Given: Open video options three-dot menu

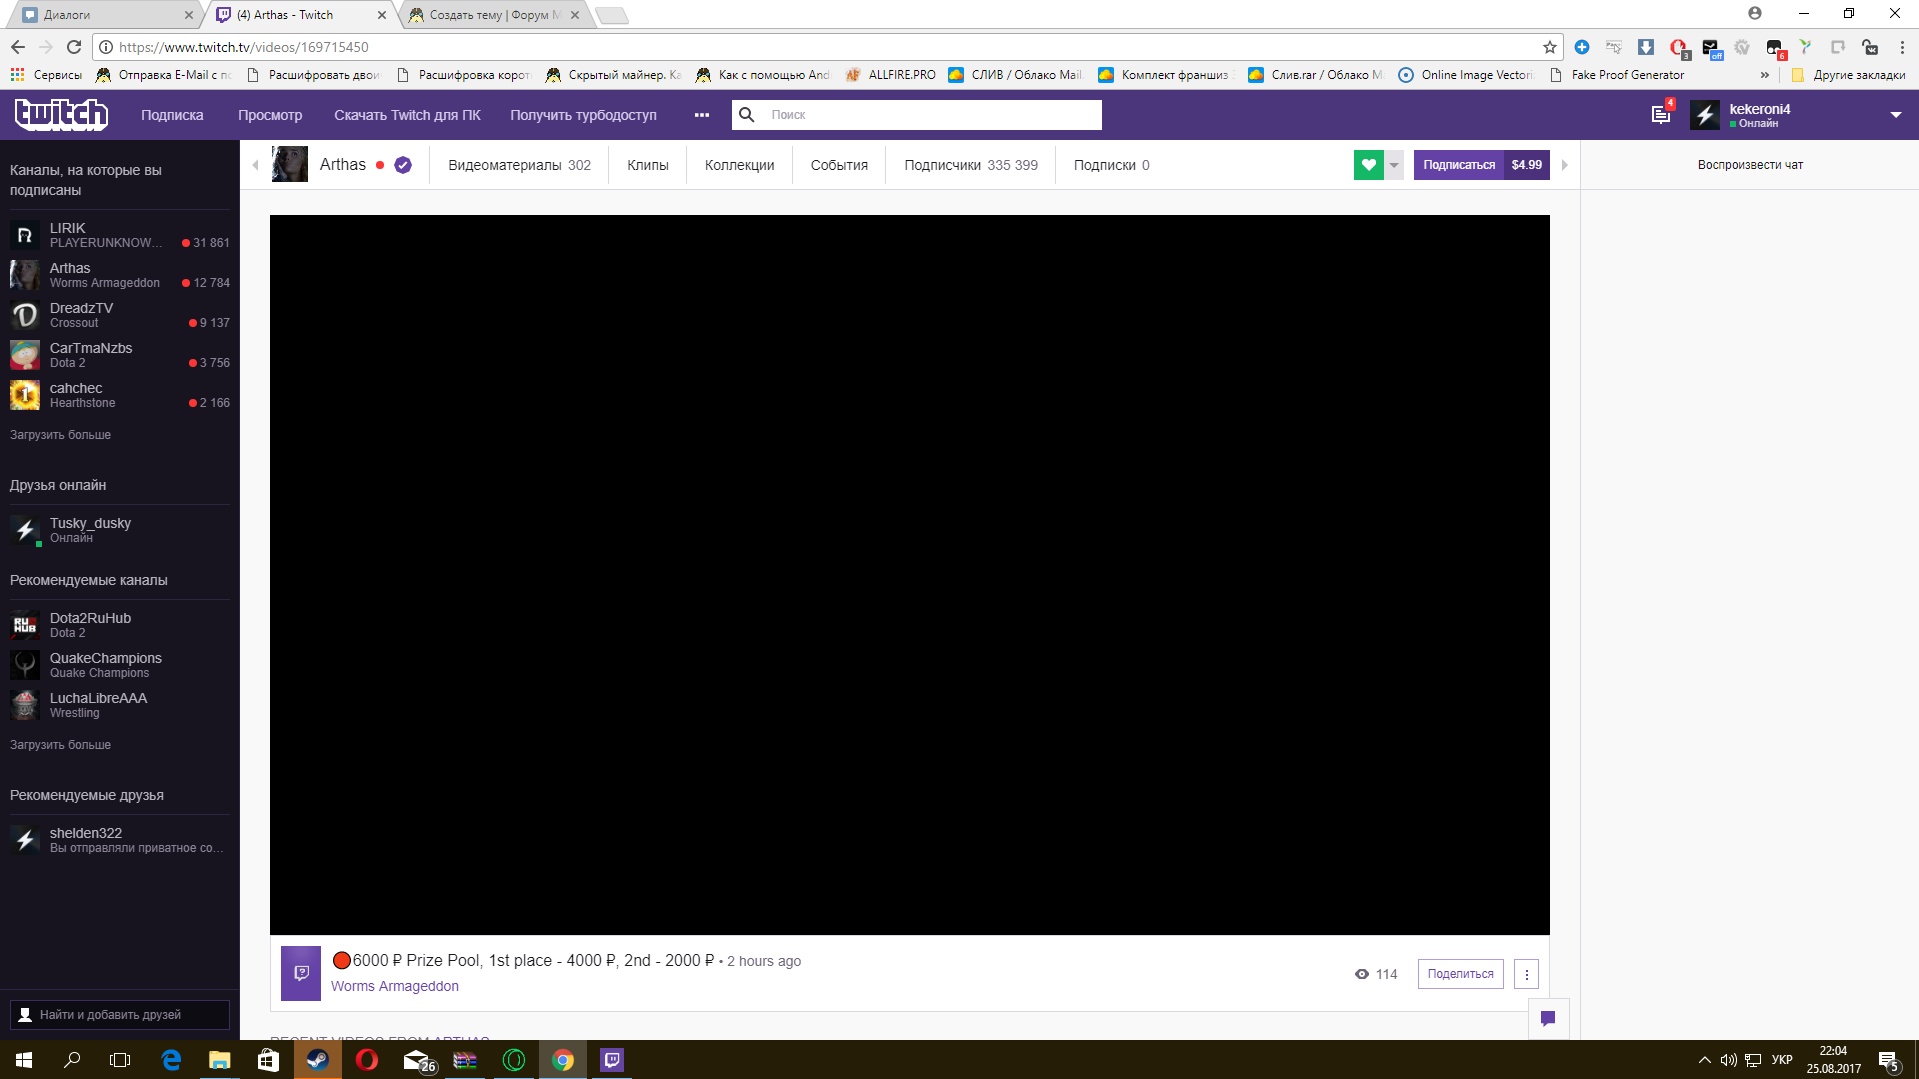Looking at the screenshot, I should [x=1526, y=974].
